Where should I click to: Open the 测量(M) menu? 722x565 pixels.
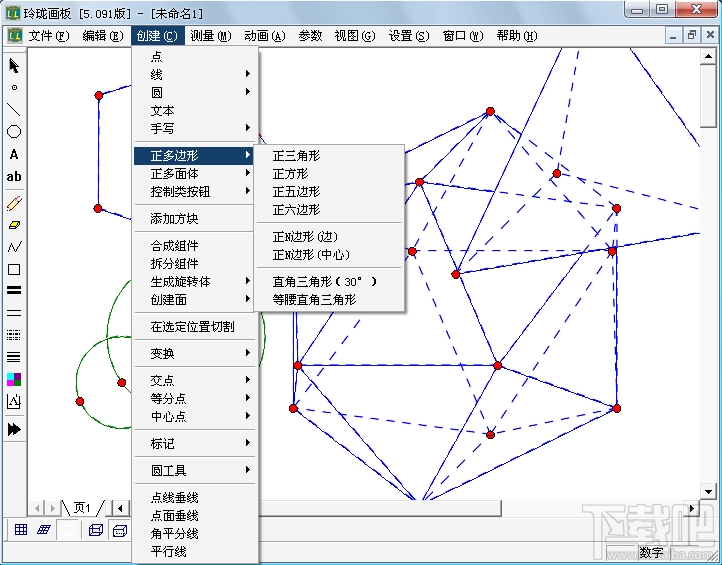[x=211, y=35]
